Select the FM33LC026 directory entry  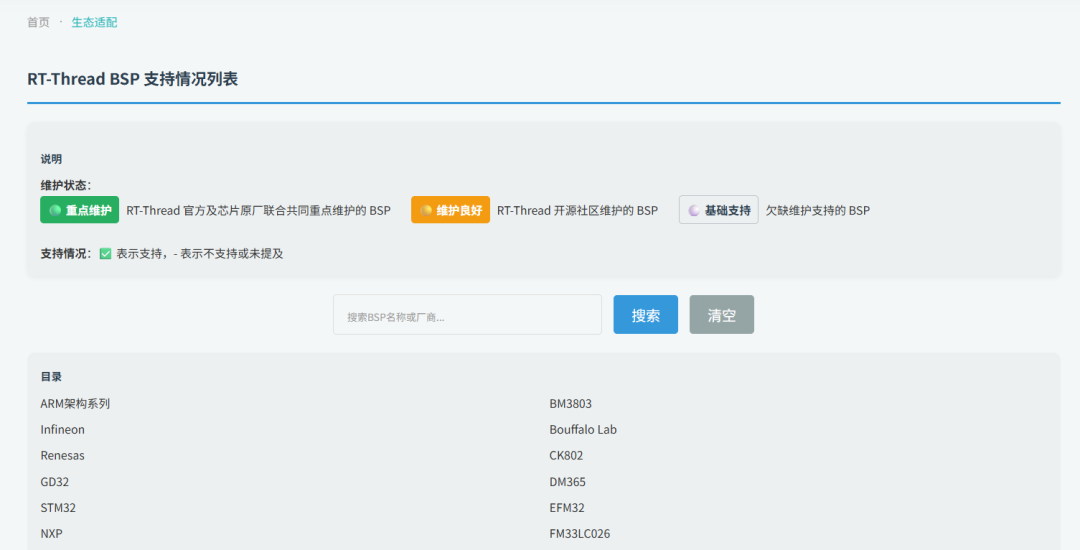(x=579, y=533)
